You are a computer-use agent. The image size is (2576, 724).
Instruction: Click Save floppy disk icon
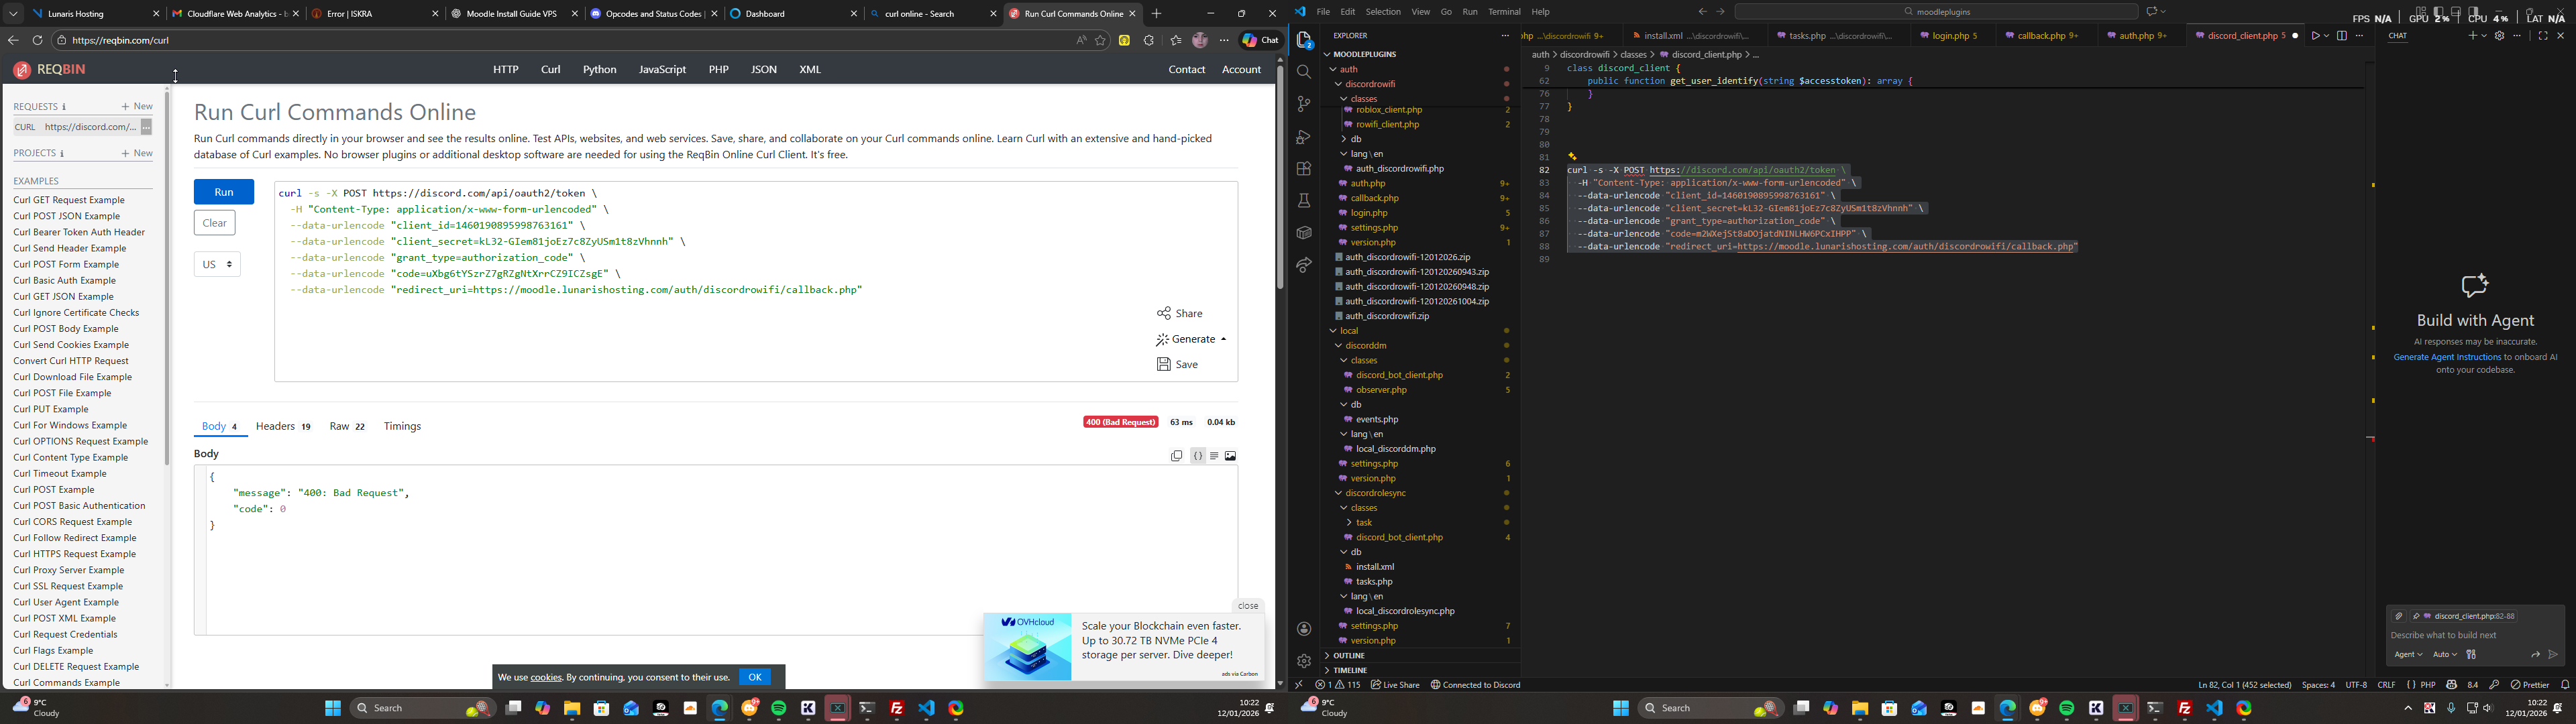coord(1164,365)
